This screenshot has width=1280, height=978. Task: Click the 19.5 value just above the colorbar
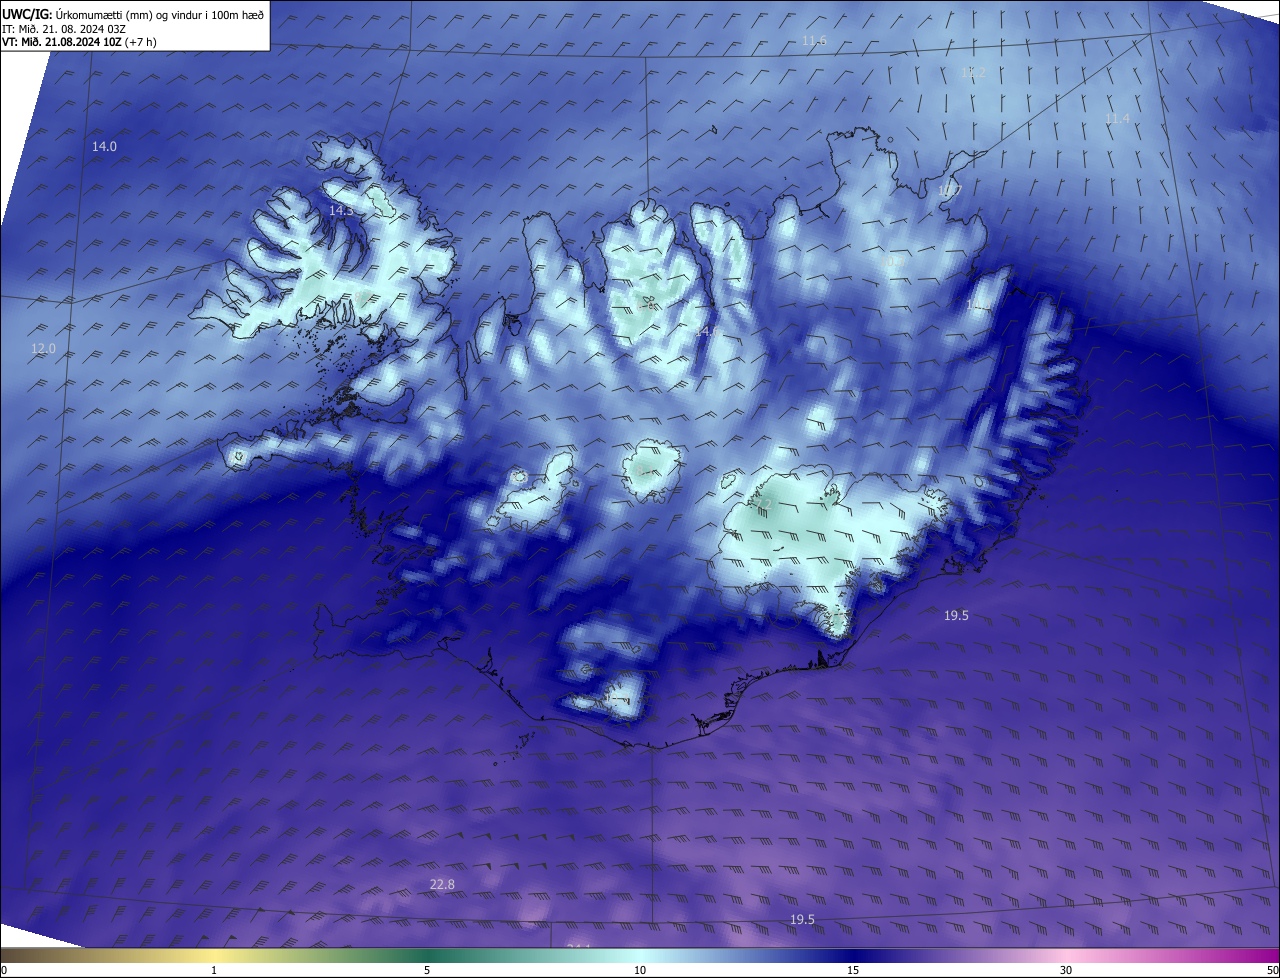point(802,920)
